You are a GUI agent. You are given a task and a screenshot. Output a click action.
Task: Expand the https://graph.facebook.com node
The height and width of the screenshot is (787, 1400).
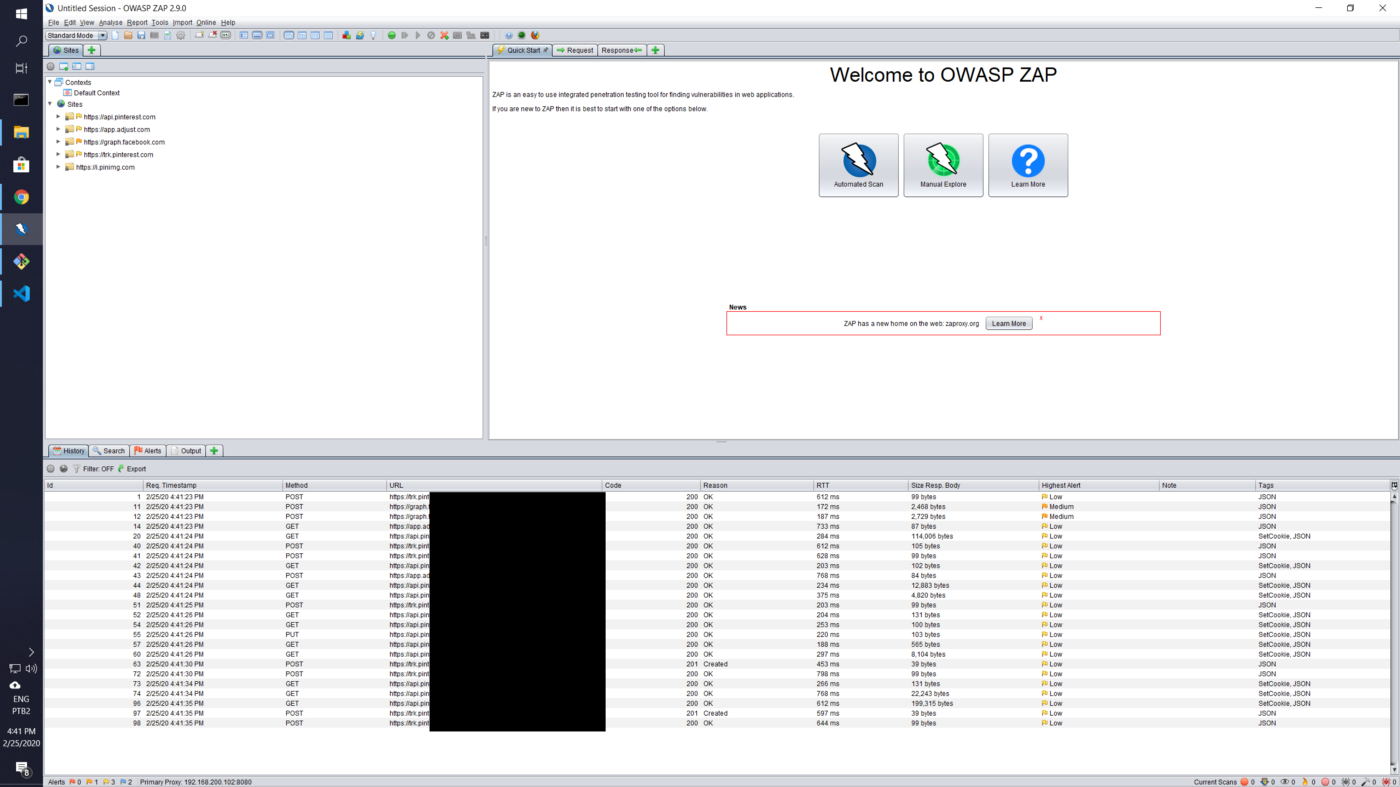[x=58, y=142]
